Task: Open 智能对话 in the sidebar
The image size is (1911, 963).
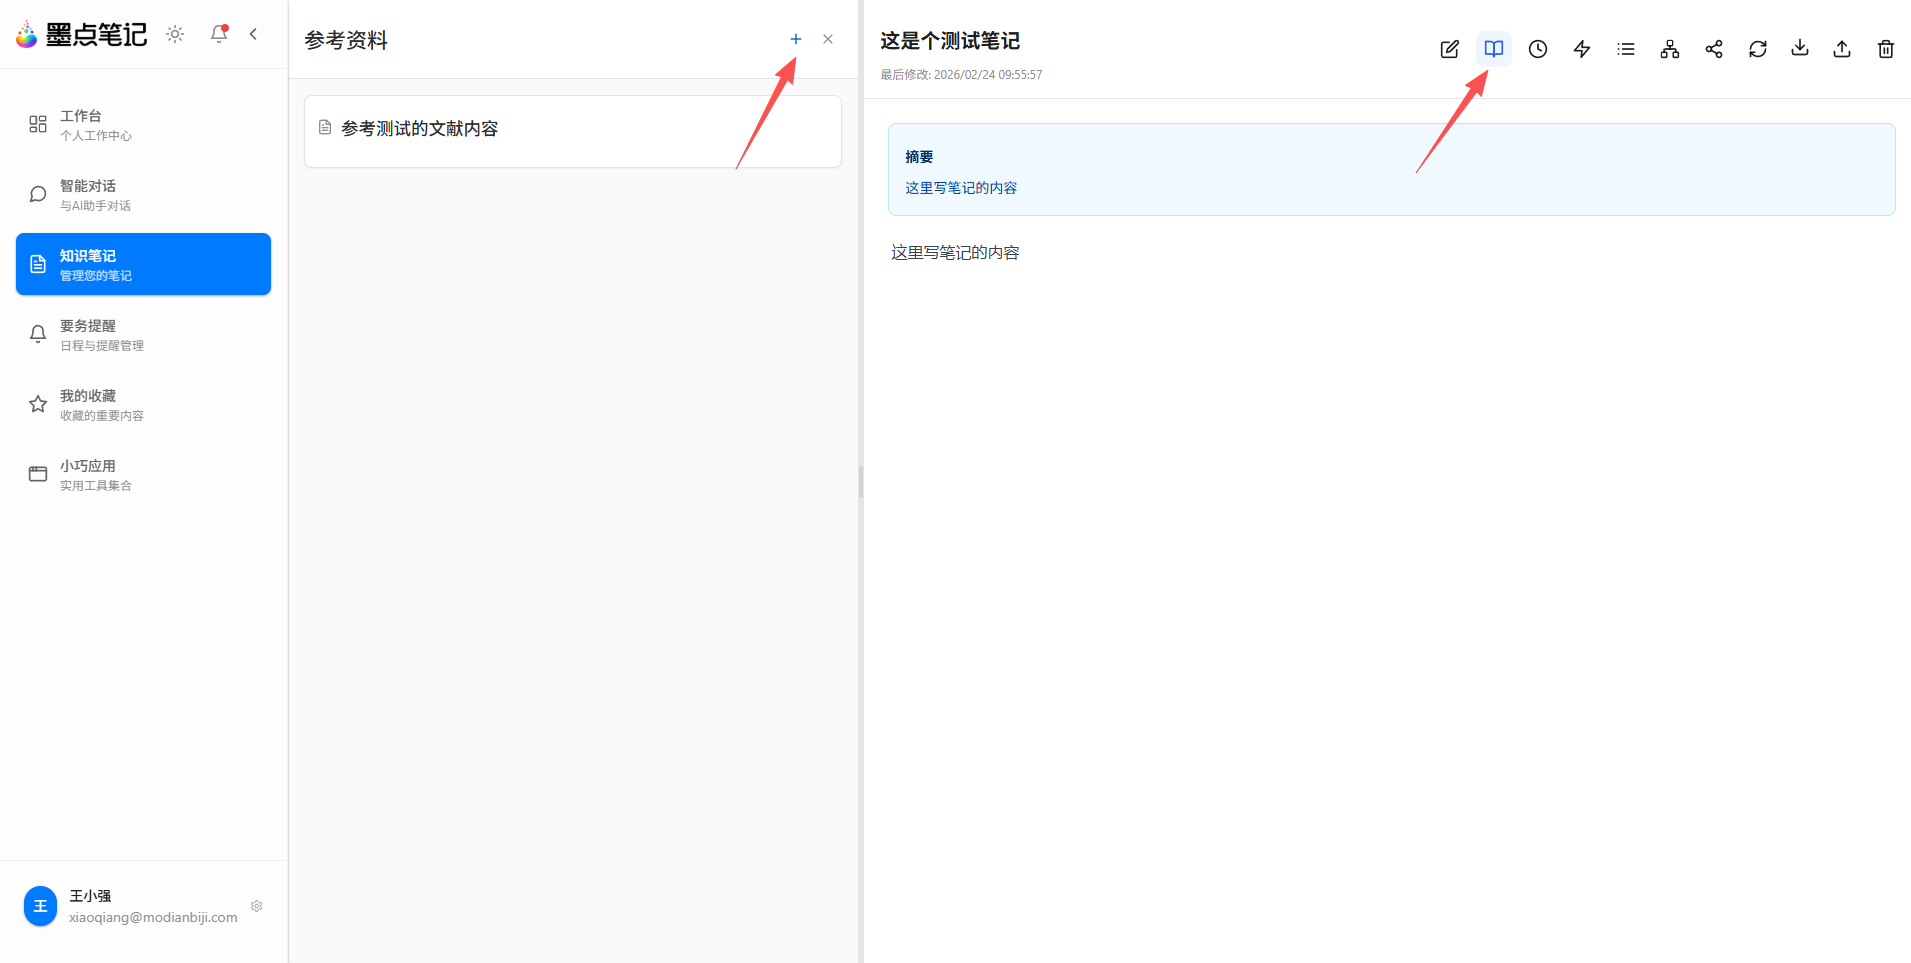Action: coord(143,194)
